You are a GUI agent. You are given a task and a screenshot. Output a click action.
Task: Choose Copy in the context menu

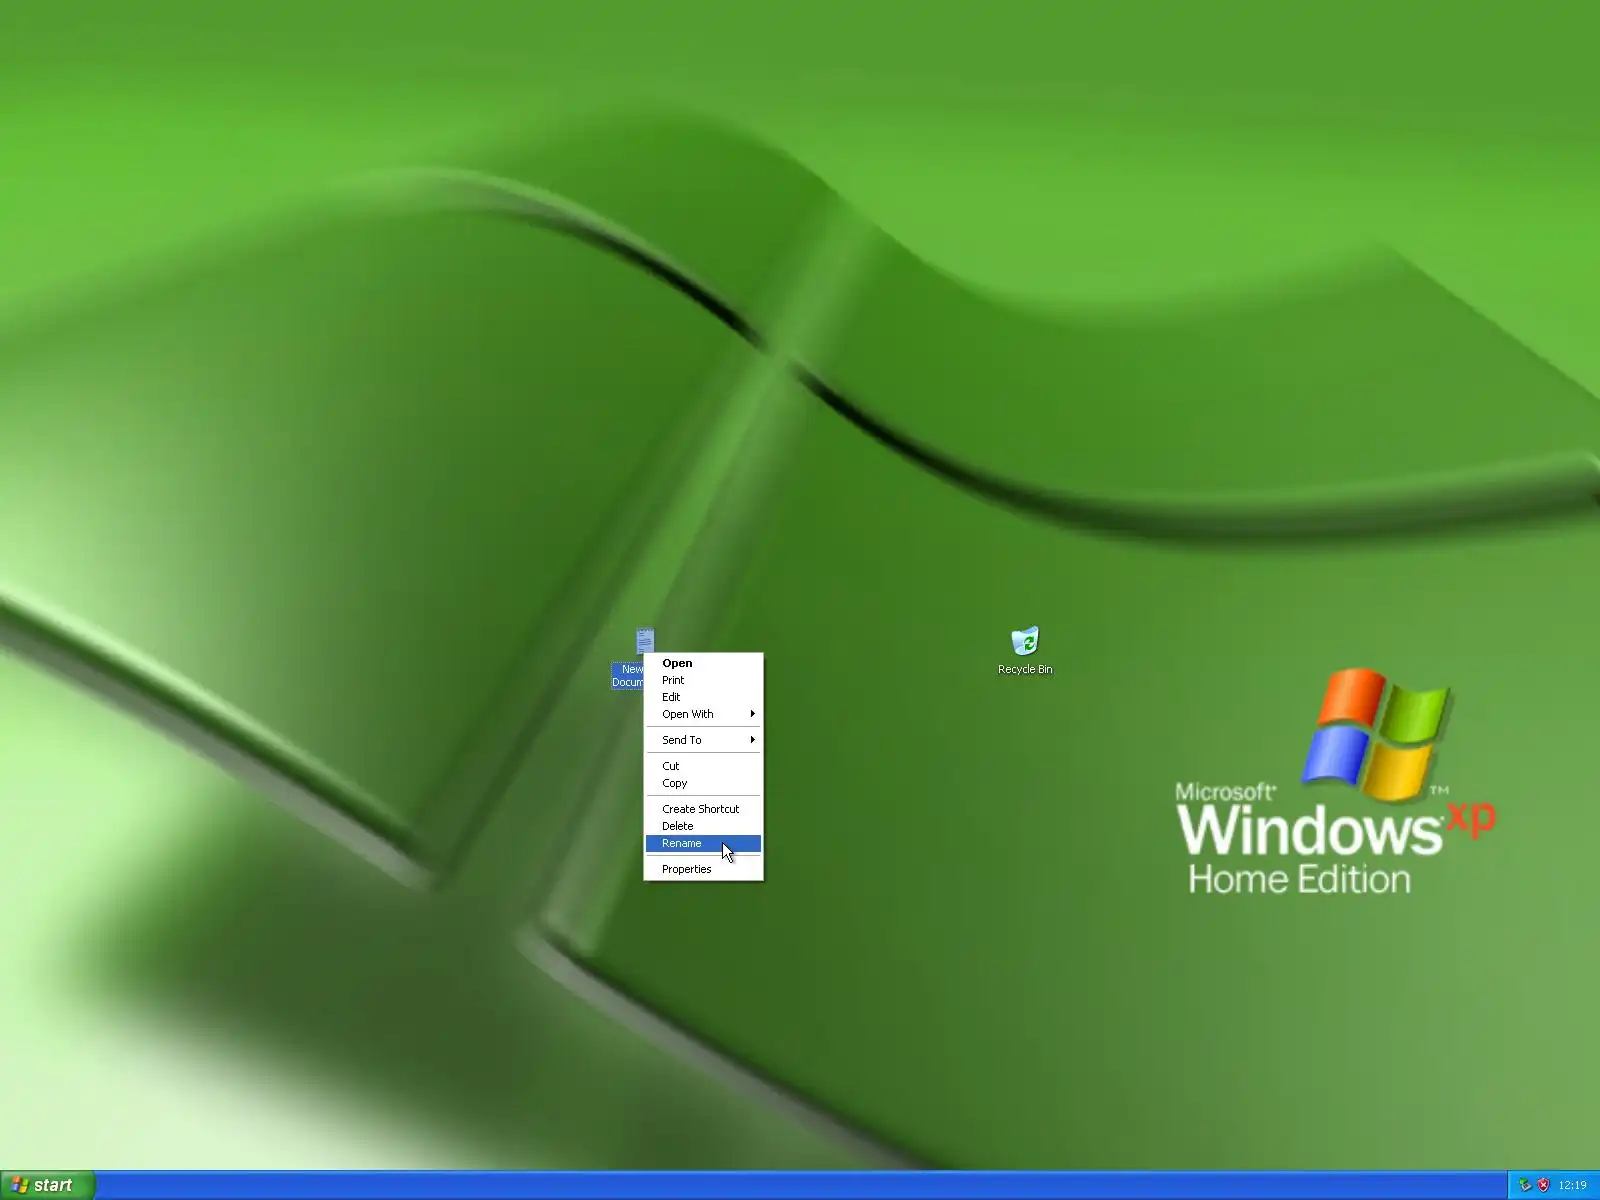703,783
